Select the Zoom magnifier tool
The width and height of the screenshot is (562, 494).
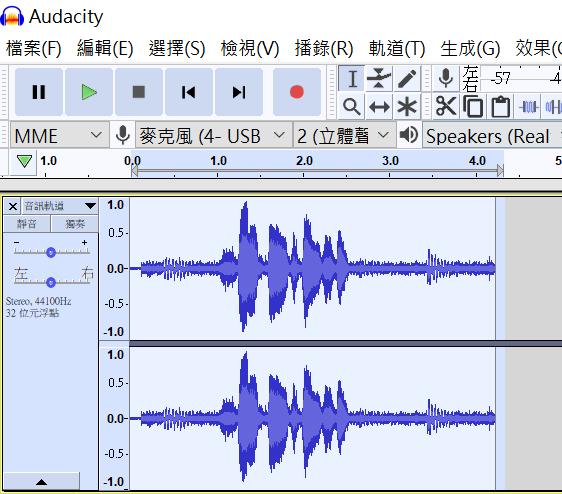click(351, 106)
